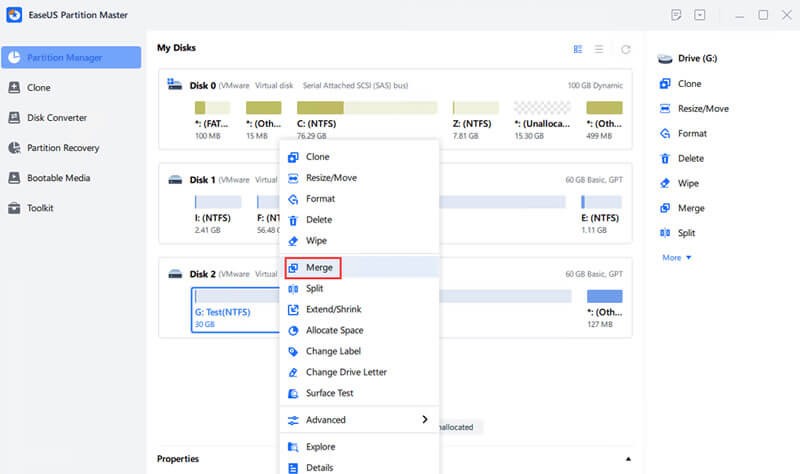Choose Extend/Shrink in the context menu
Viewport: 800px width, 474px height.
pos(359,309)
